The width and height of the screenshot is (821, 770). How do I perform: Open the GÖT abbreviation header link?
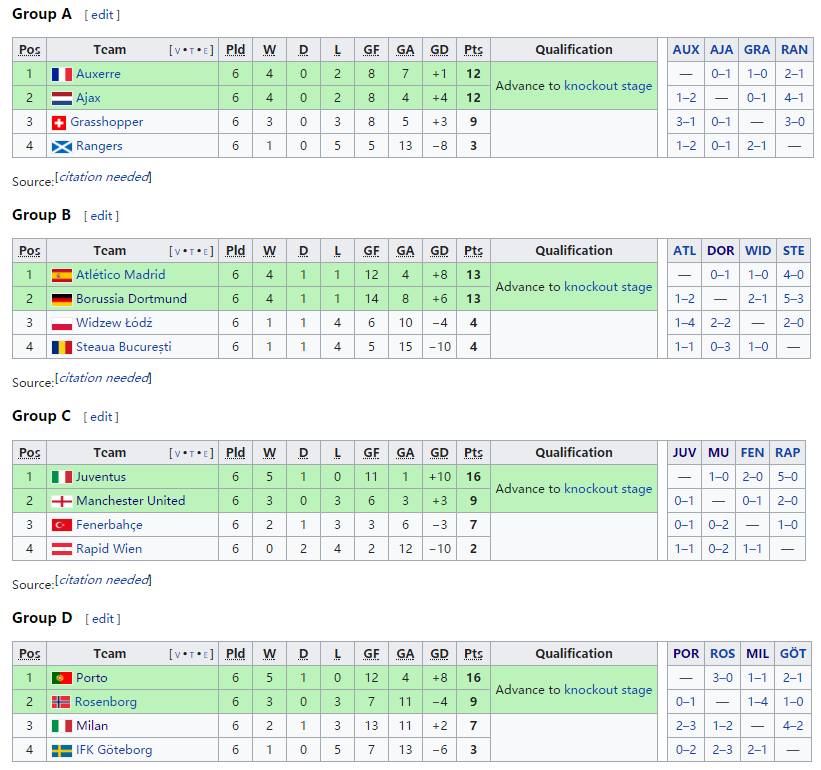(x=793, y=654)
